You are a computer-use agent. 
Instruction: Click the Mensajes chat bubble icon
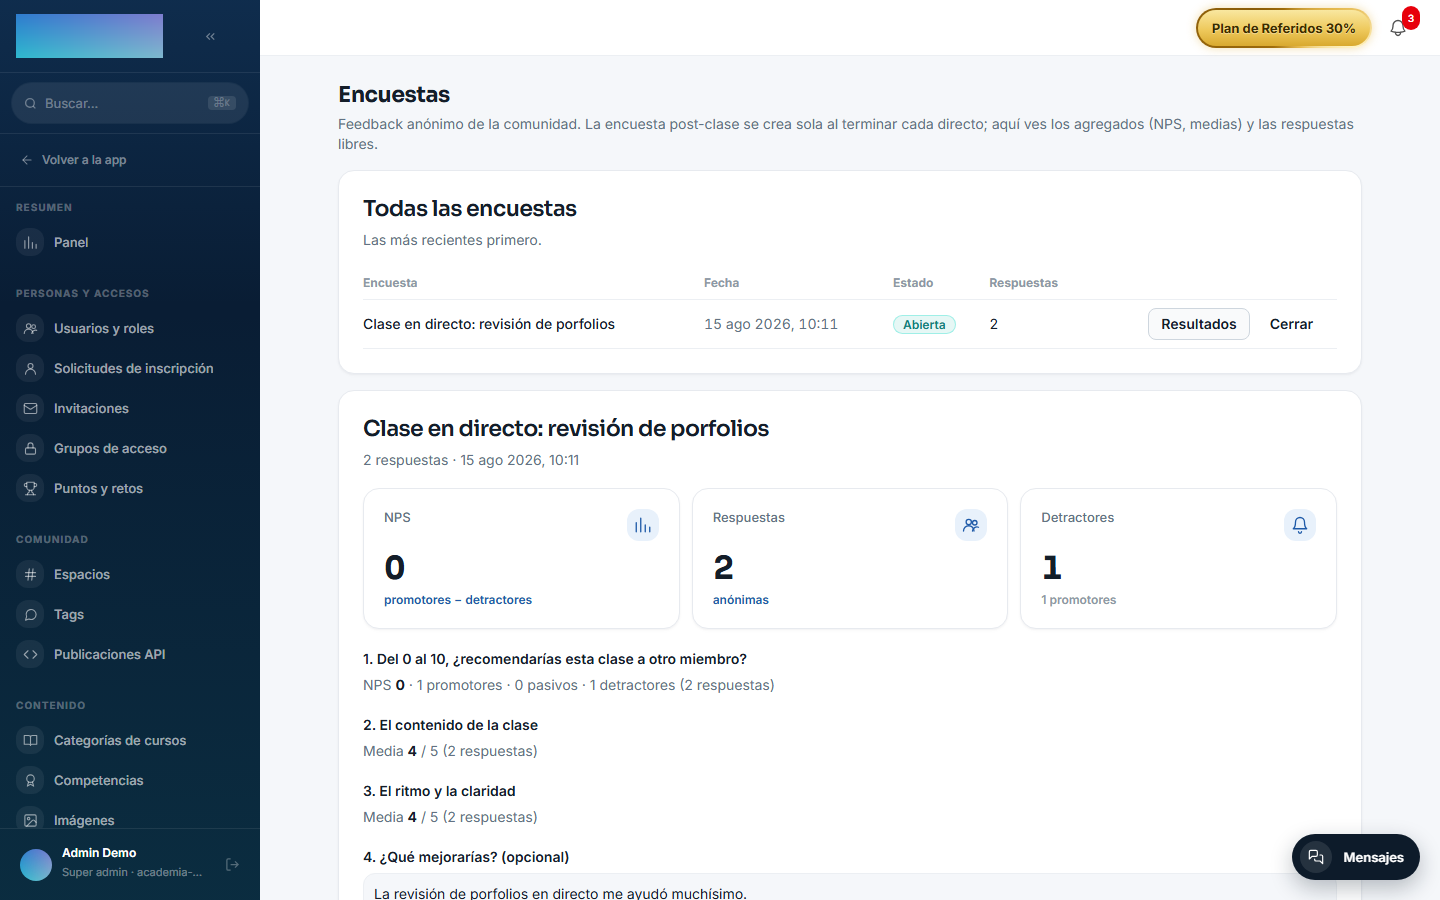[x=1316, y=857]
